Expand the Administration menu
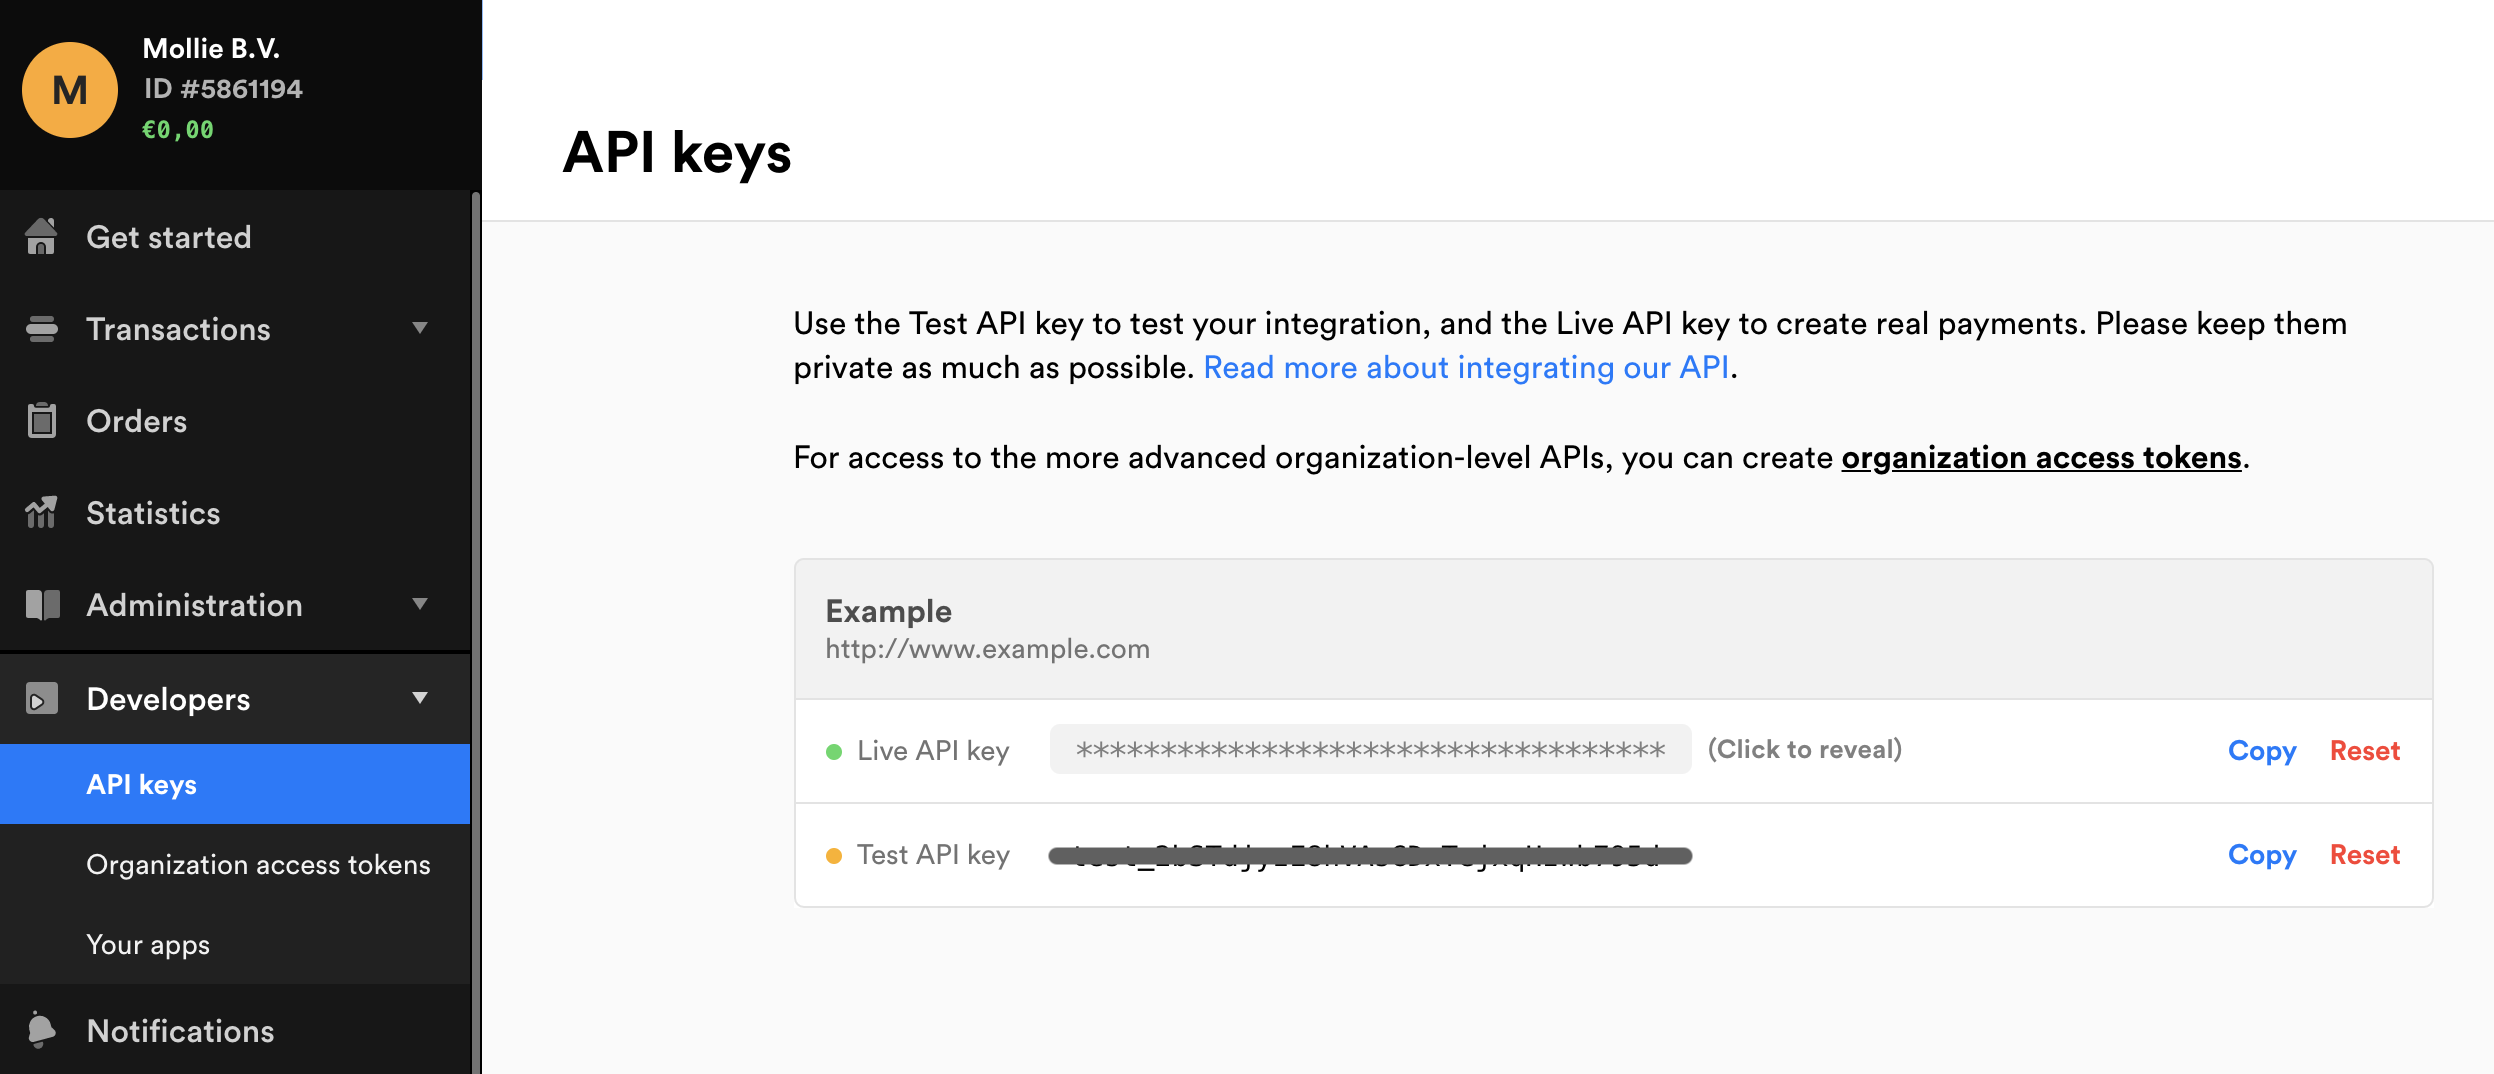The image size is (2494, 1074). (x=421, y=605)
